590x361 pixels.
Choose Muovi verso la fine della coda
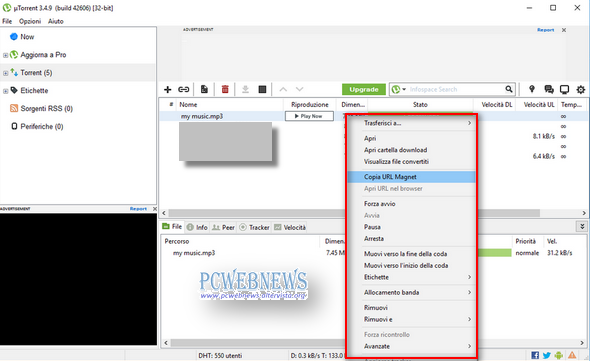click(x=411, y=254)
